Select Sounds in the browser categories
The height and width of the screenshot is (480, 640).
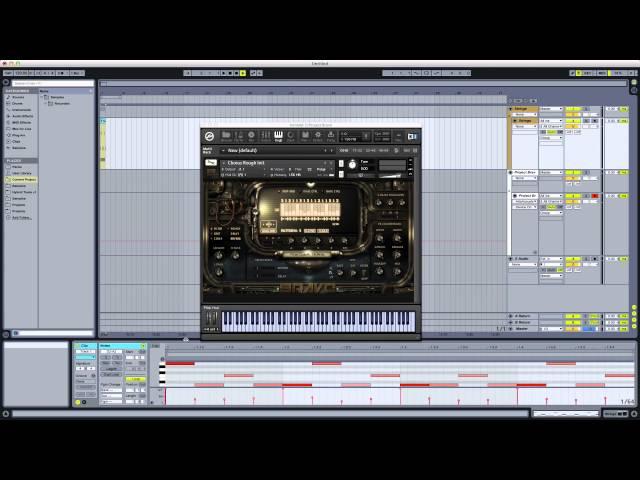tap(18, 97)
